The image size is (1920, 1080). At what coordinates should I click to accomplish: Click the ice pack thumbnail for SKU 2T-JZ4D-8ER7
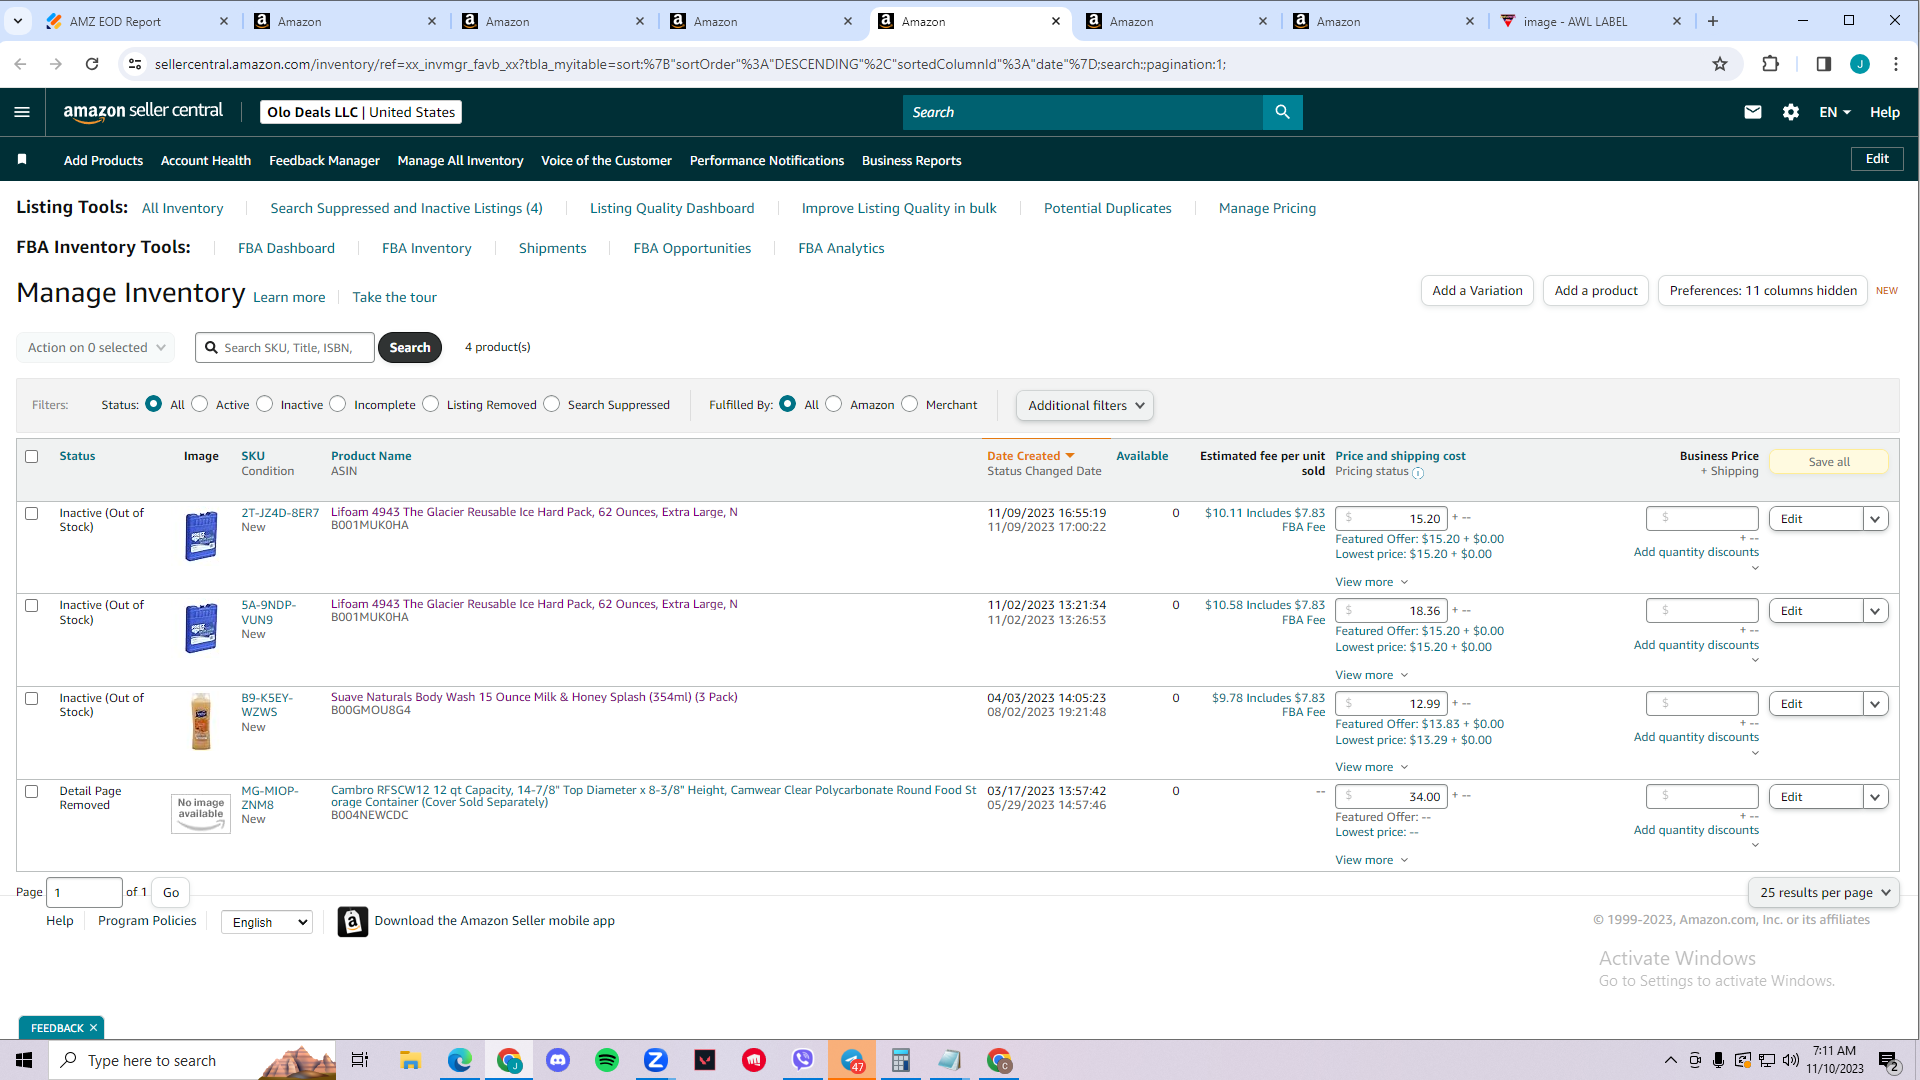(201, 536)
